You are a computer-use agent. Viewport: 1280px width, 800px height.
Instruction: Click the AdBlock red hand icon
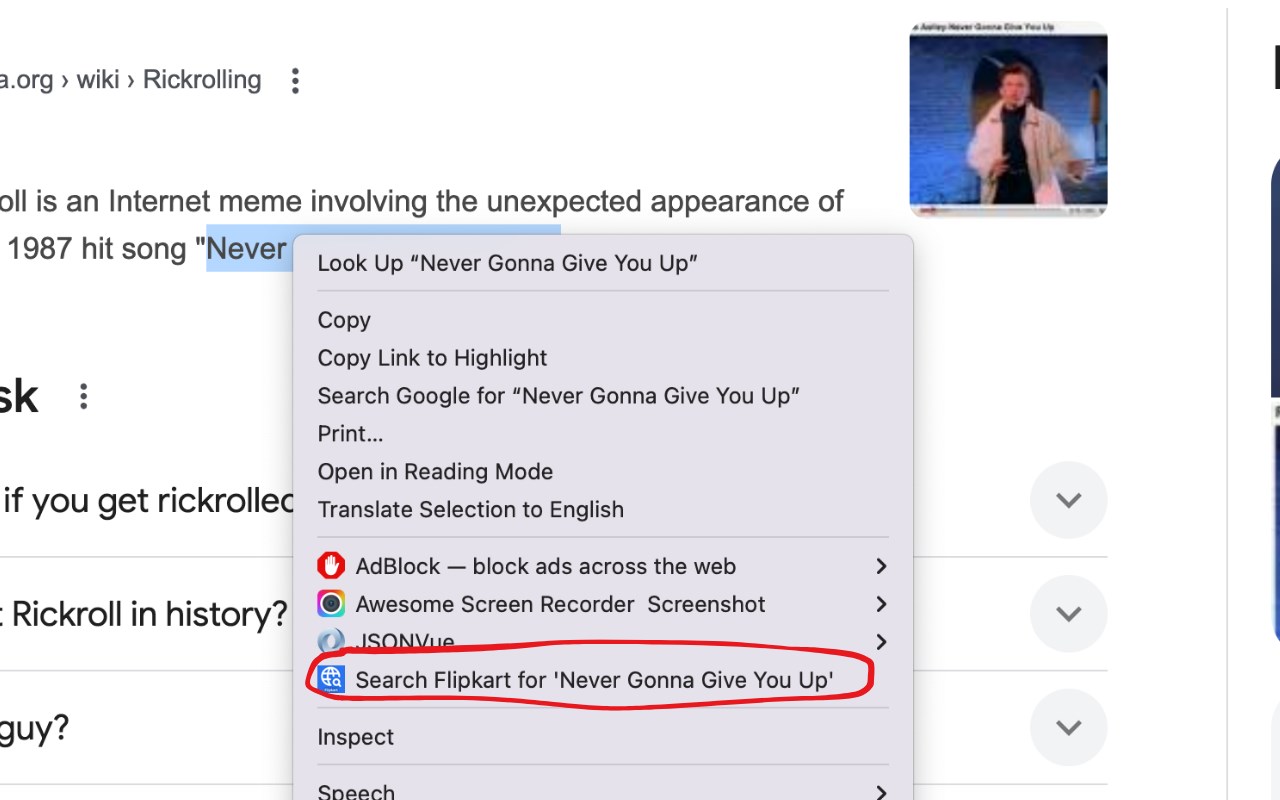[x=331, y=566]
